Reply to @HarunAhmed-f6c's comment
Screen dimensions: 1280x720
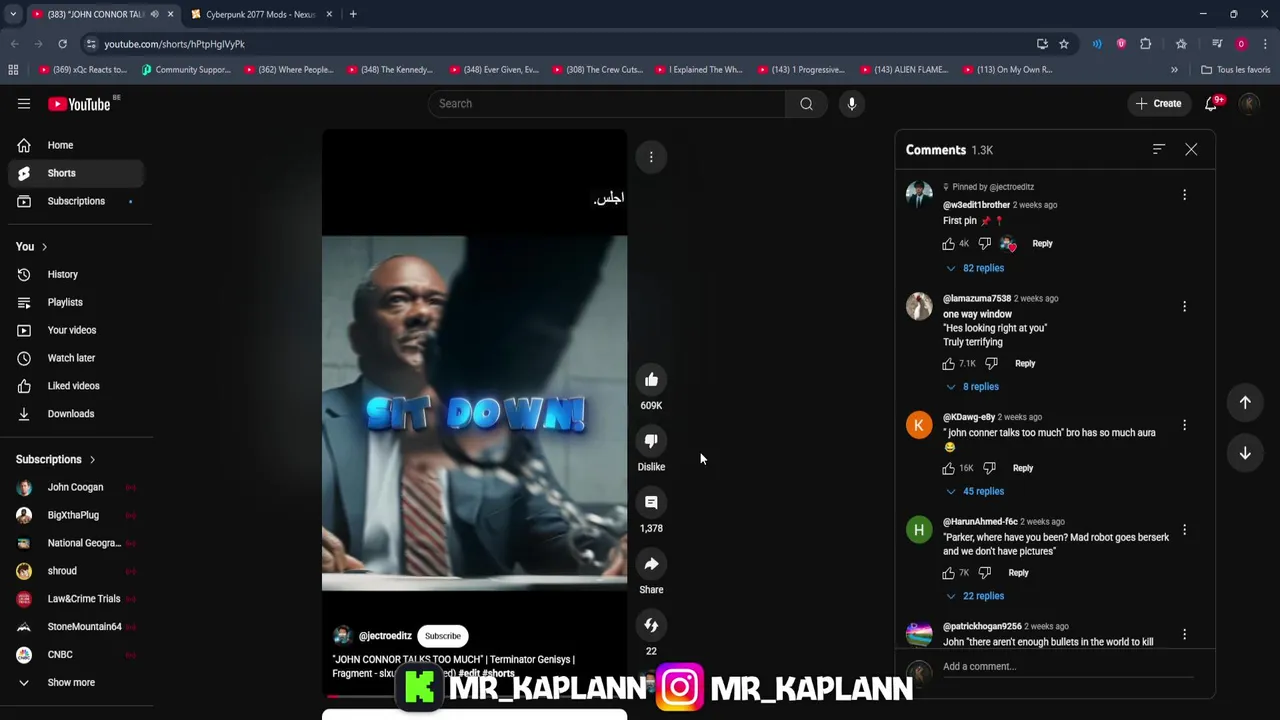1018,573
